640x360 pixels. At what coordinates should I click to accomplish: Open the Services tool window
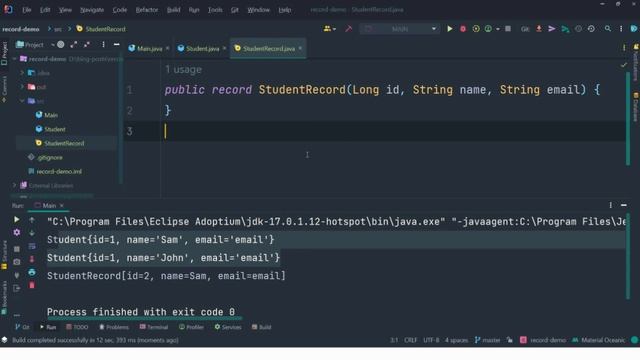click(228, 327)
